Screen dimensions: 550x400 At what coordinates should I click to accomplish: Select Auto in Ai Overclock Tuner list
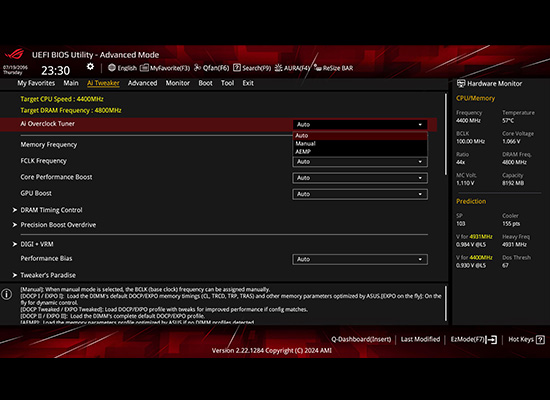click(x=360, y=135)
